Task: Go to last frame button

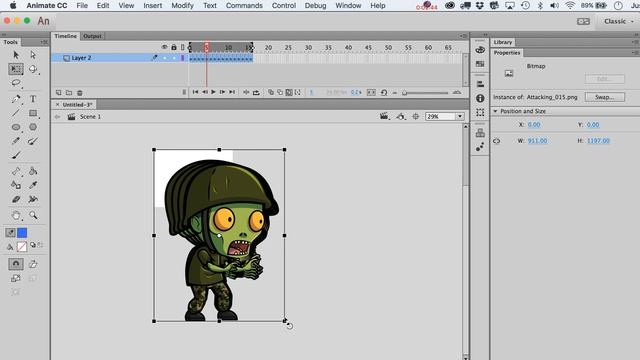Action: [x=232, y=92]
